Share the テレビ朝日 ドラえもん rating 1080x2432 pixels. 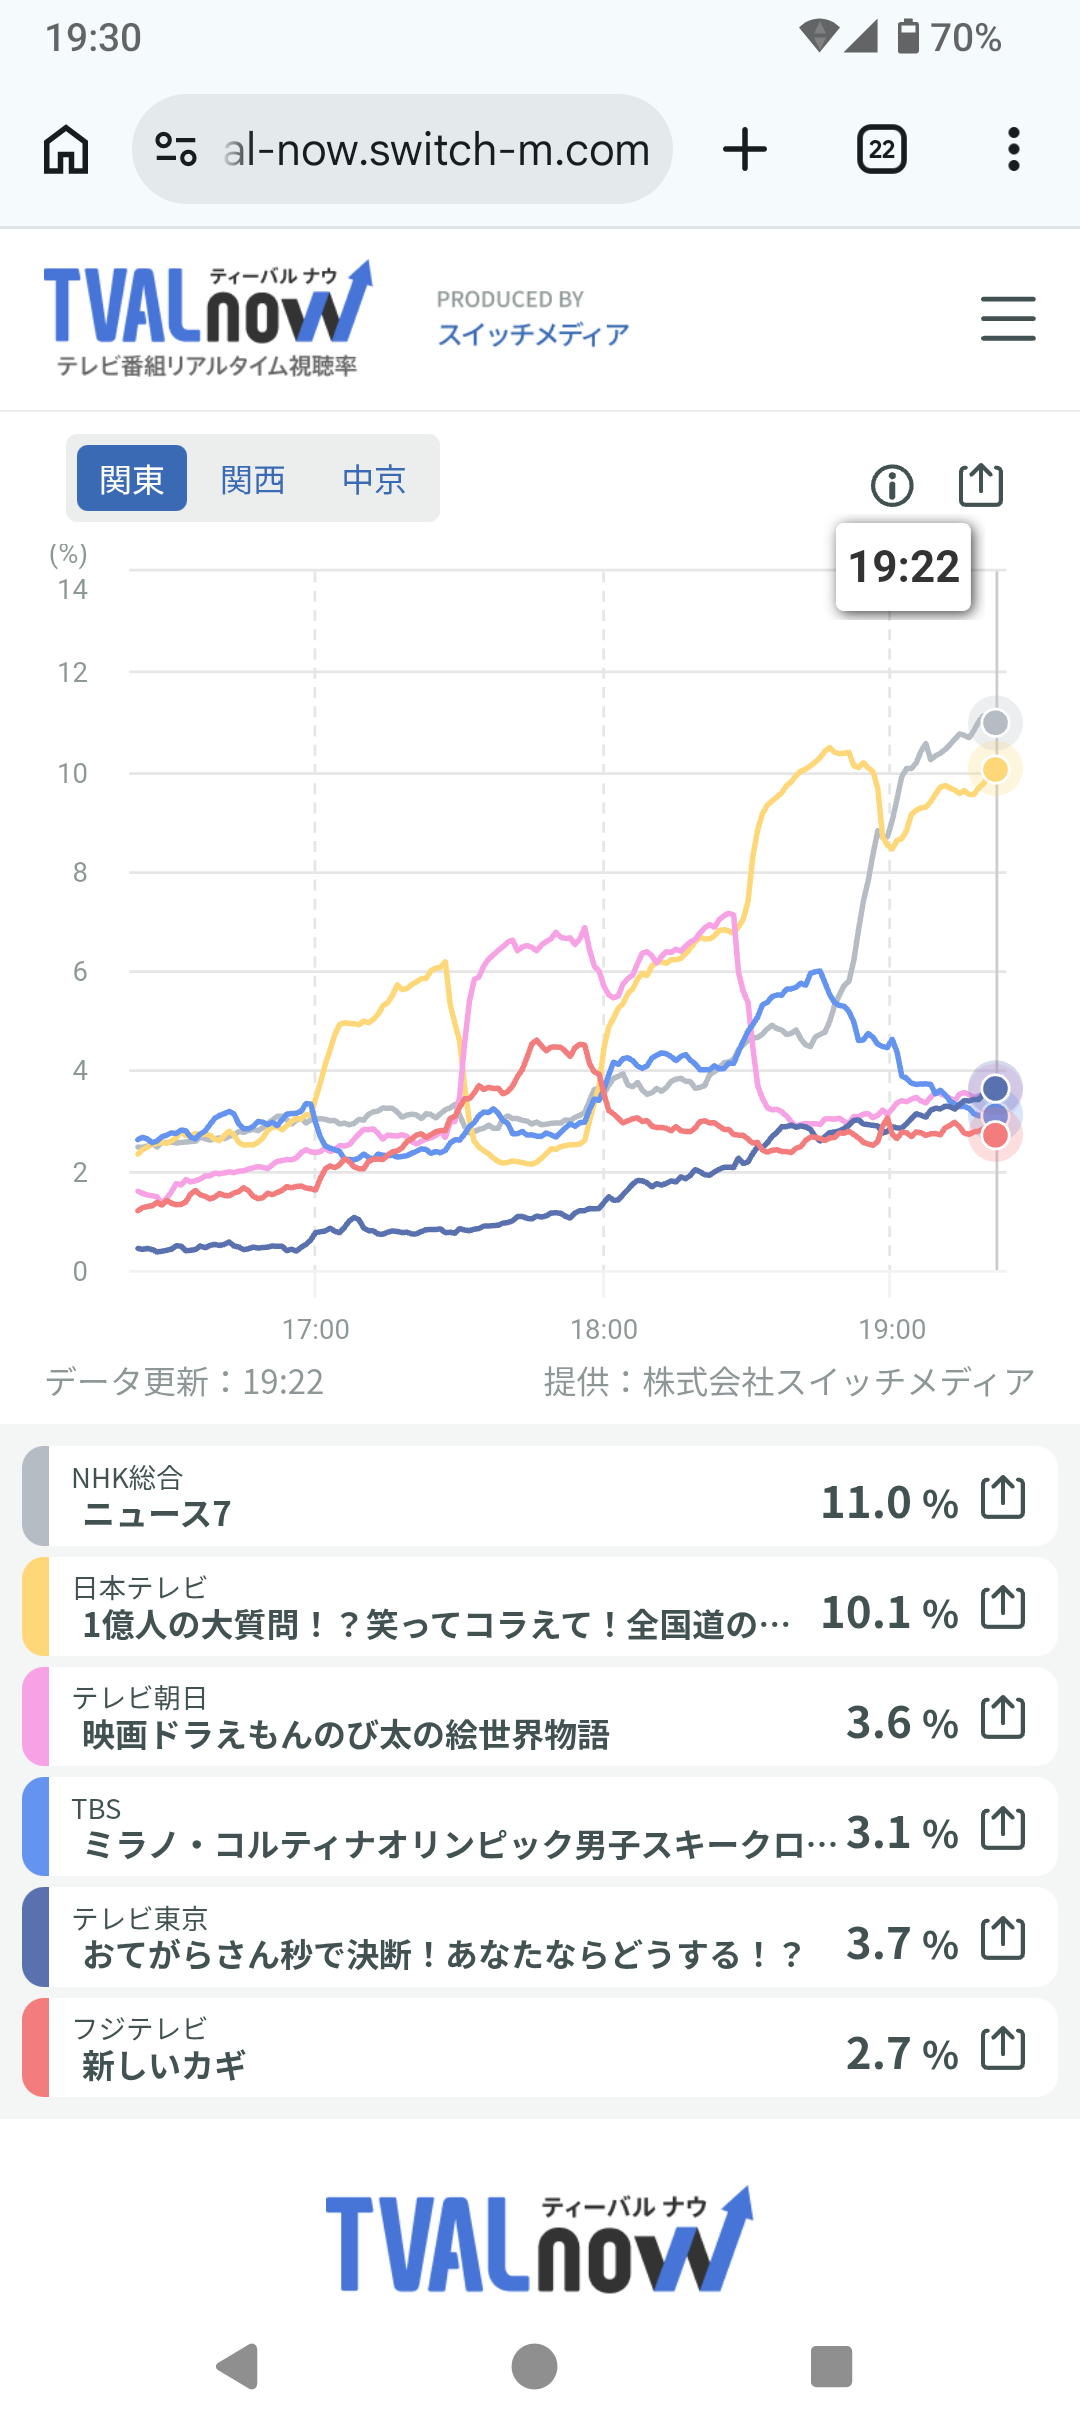pyautogui.click(x=1003, y=1717)
